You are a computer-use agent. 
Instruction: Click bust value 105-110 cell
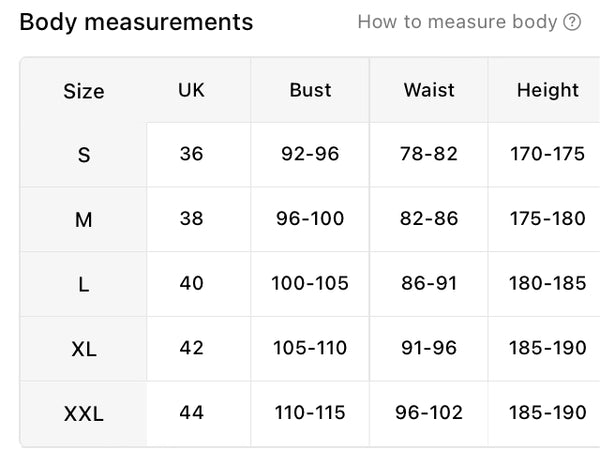pyautogui.click(x=310, y=348)
